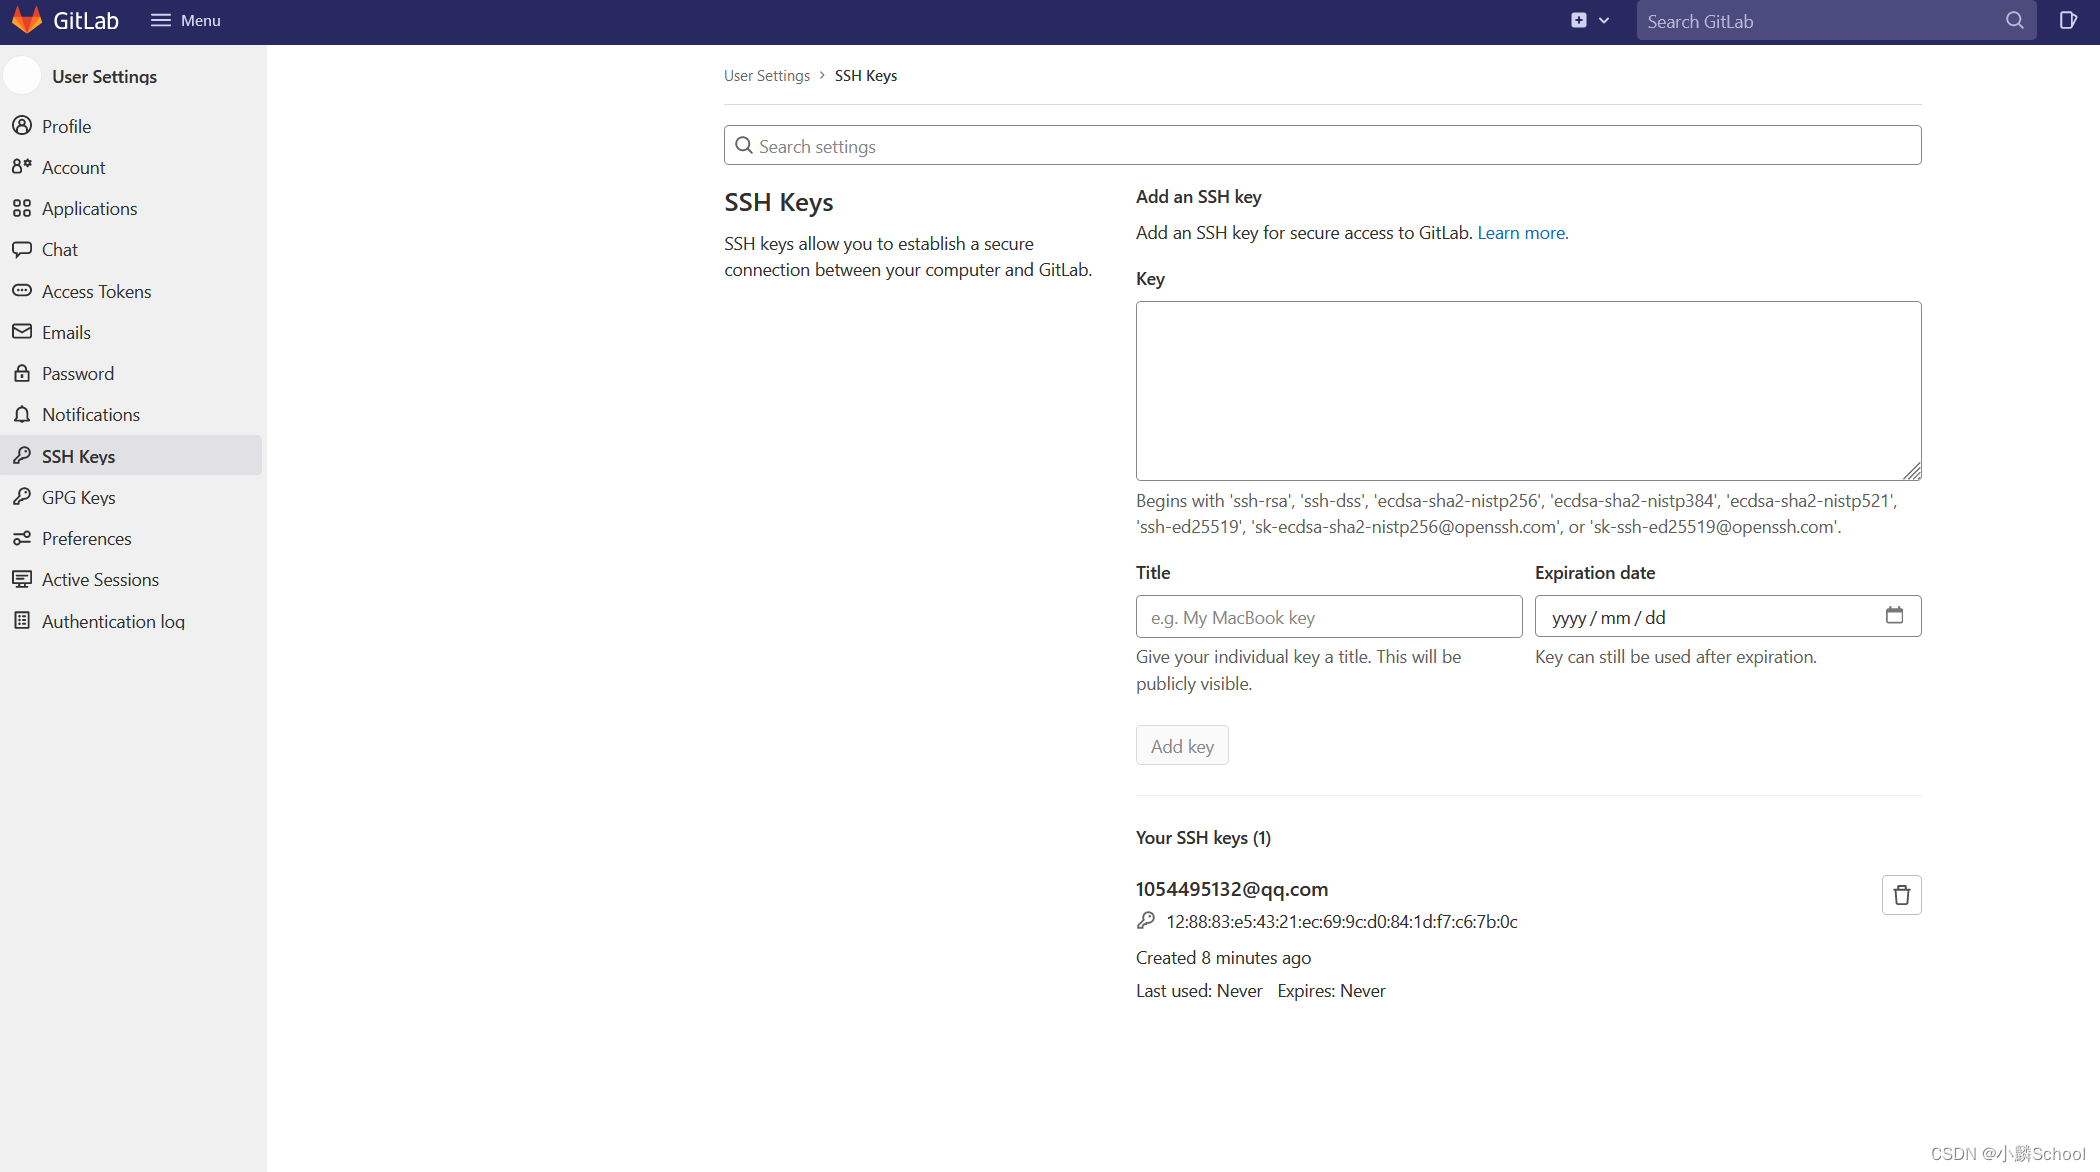Expand the create new plus dropdown
The width and height of the screenshot is (2100, 1172).
tap(1589, 21)
